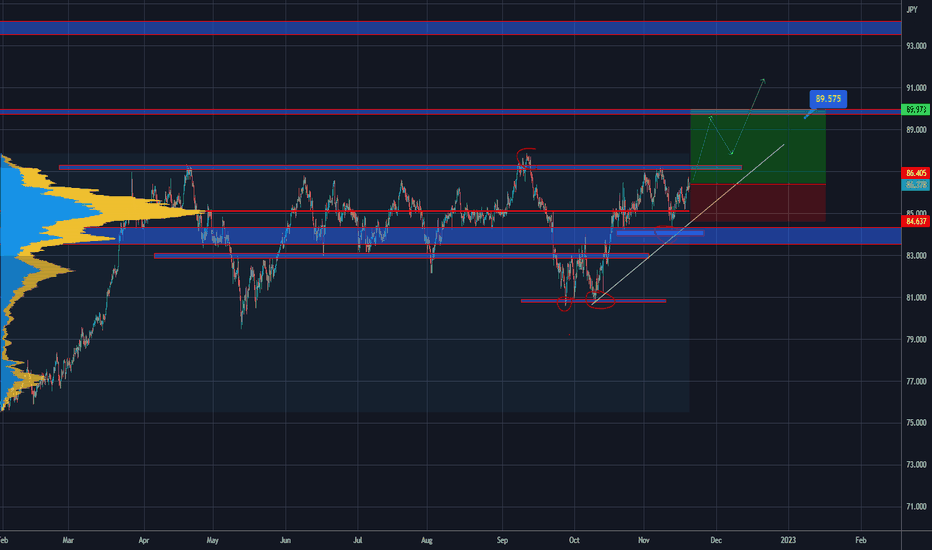
Task: Click the 83.000 price axis label
Action: tap(916, 256)
